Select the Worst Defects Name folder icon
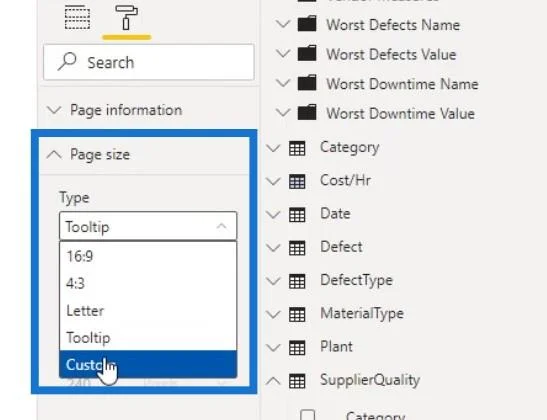 (x=307, y=24)
